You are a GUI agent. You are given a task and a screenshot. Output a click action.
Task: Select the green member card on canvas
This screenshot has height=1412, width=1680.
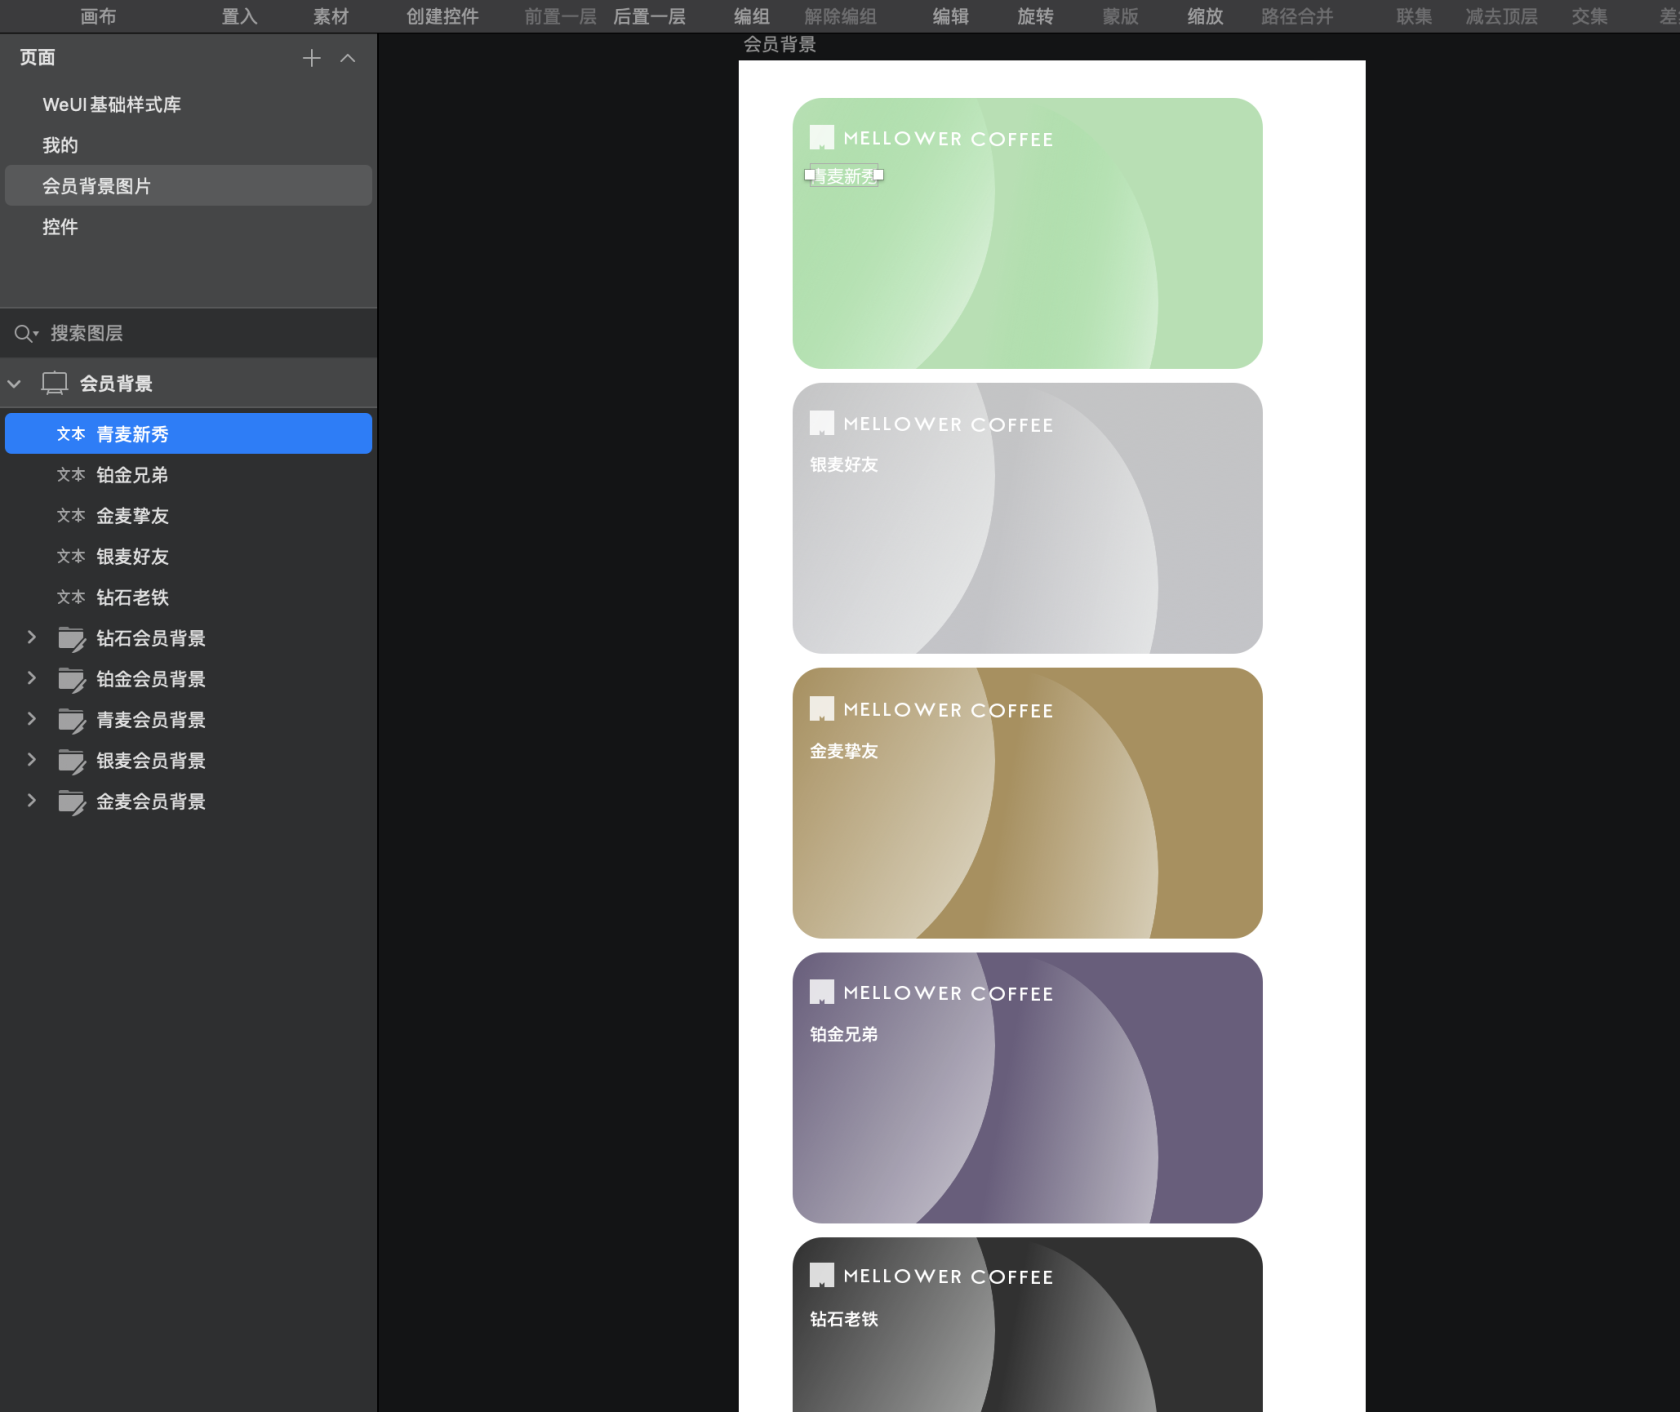(x=1027, y=233)
